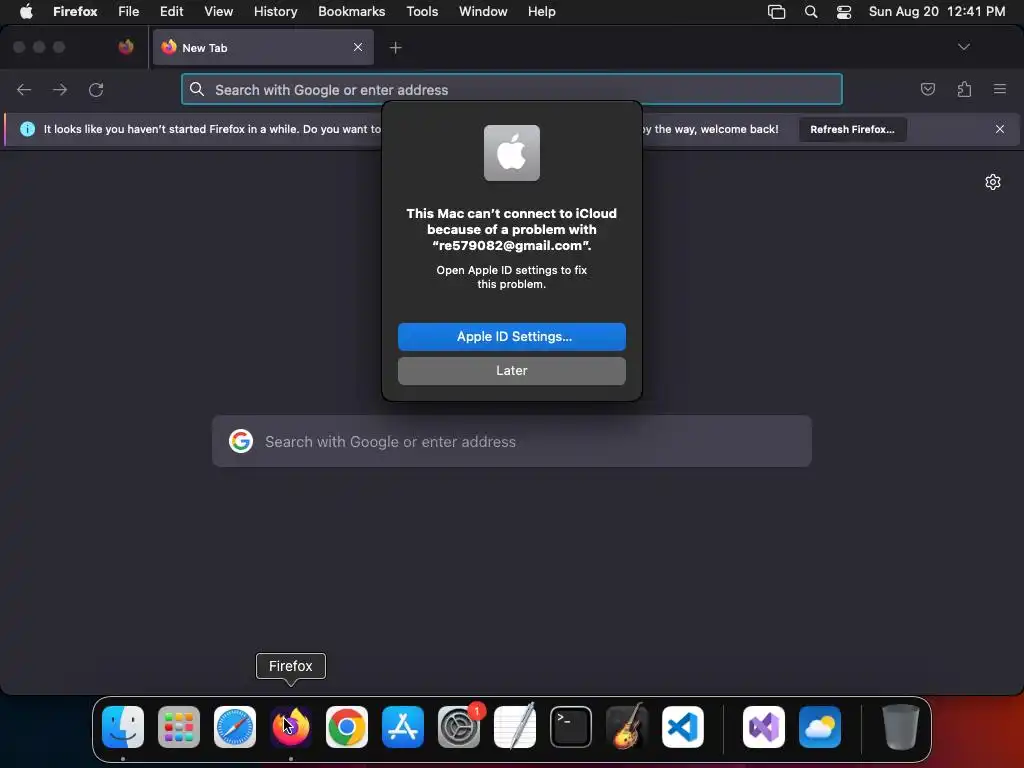Open Google Chrome from the Dock

click(347, 727)
